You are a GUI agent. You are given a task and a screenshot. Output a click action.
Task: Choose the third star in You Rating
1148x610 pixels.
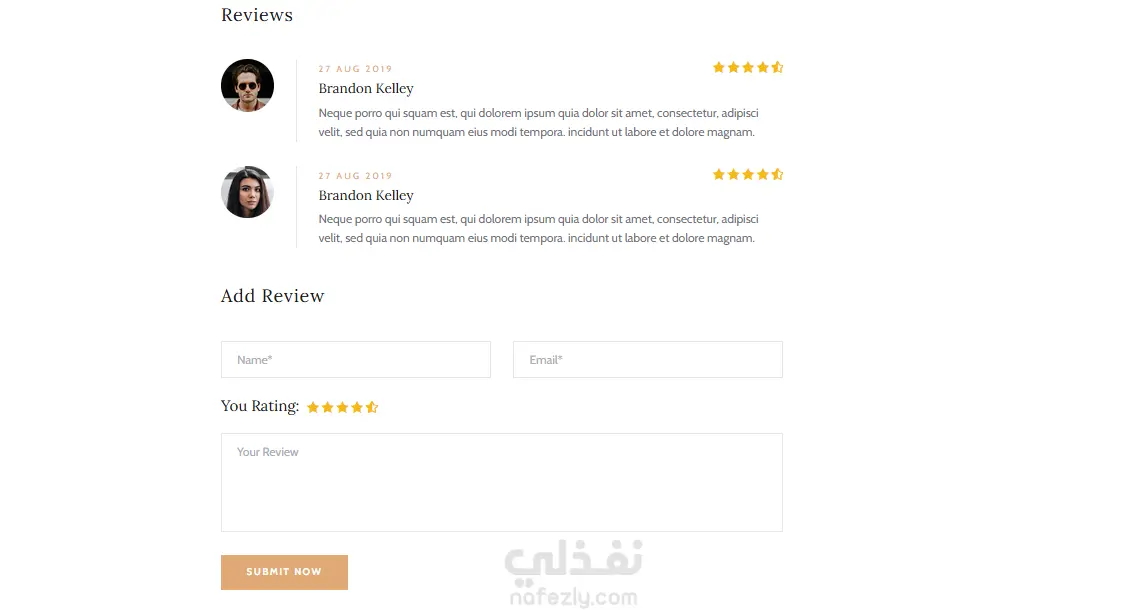coord(342,407)
